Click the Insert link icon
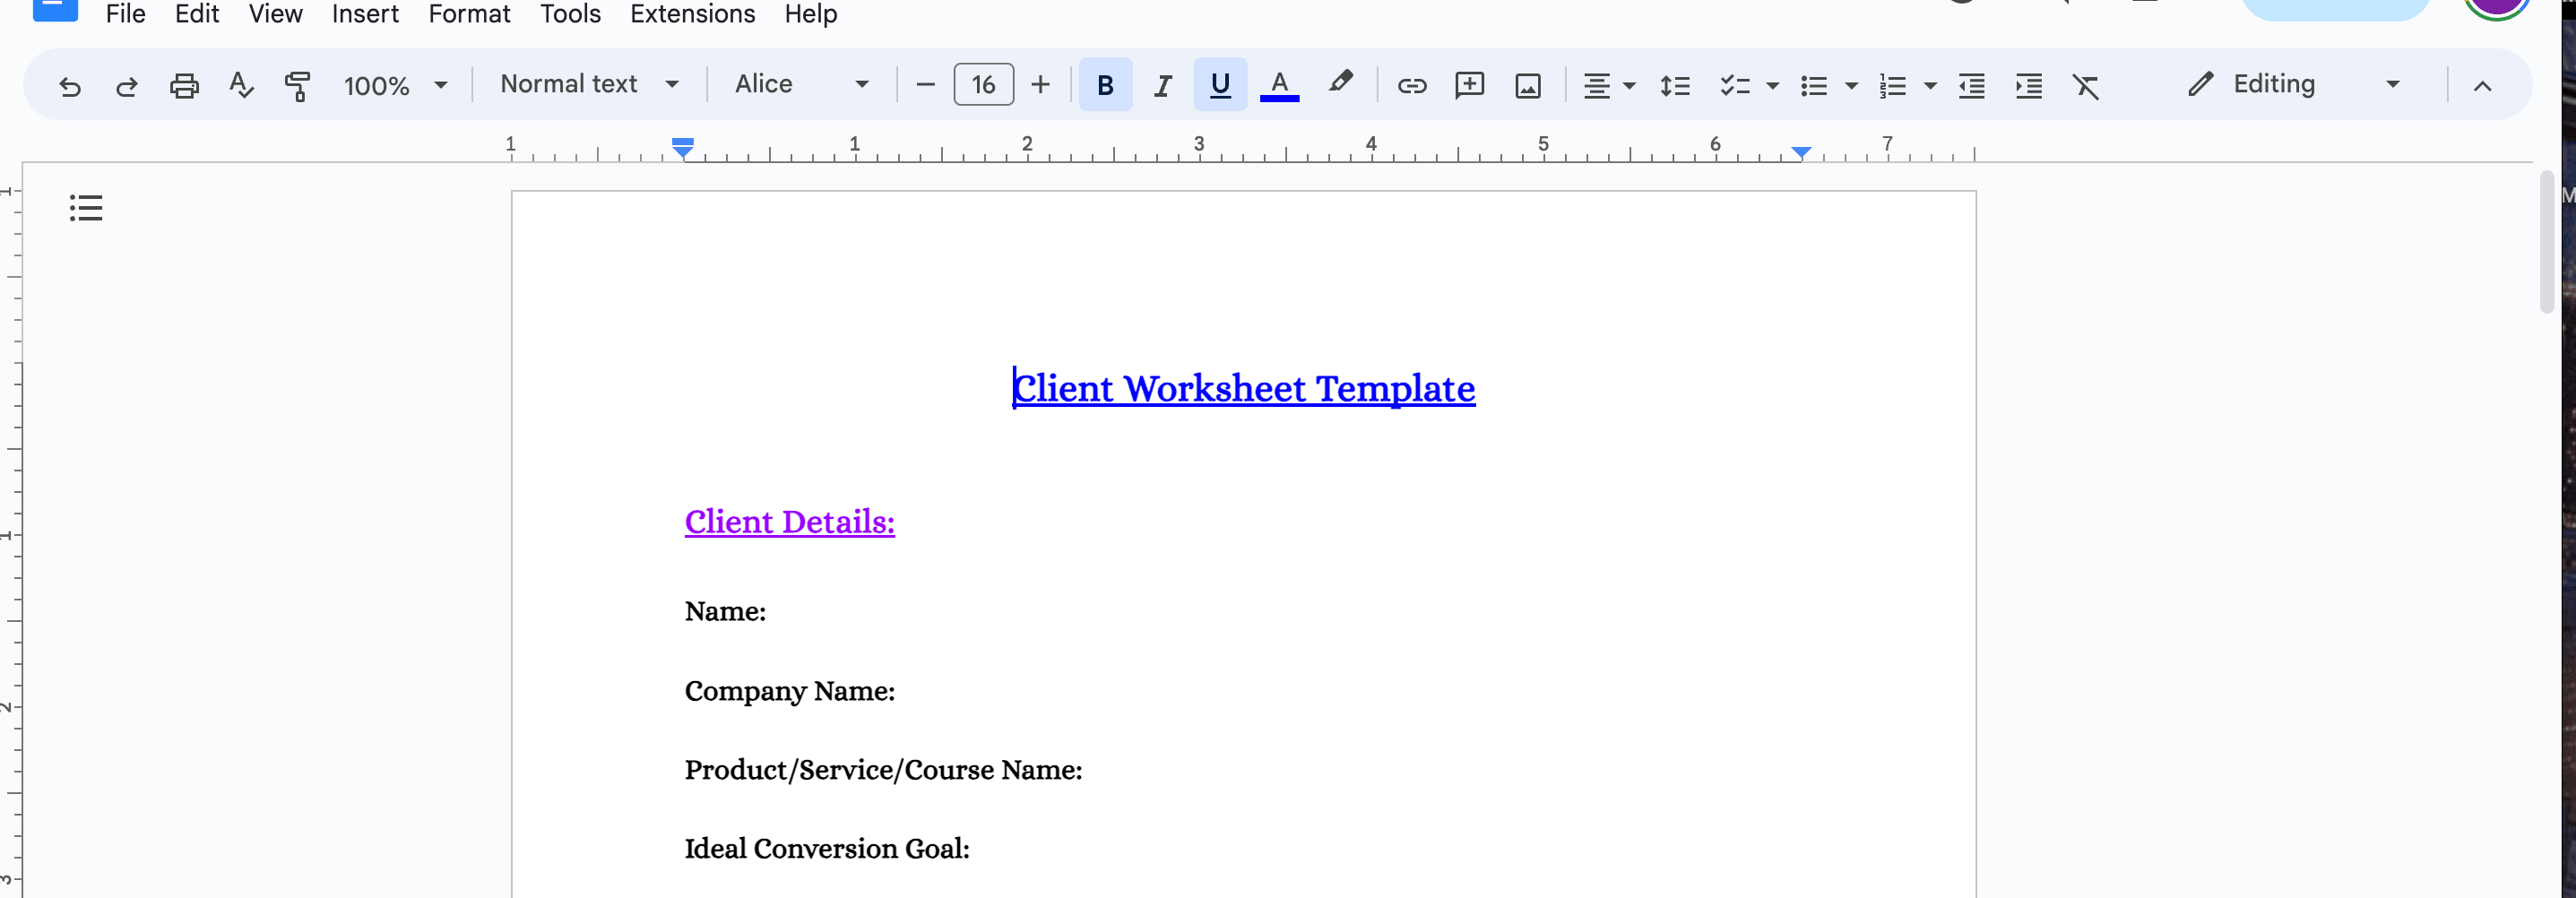The height and width of the screenshot is (898, 2576). pos(1411,86)
